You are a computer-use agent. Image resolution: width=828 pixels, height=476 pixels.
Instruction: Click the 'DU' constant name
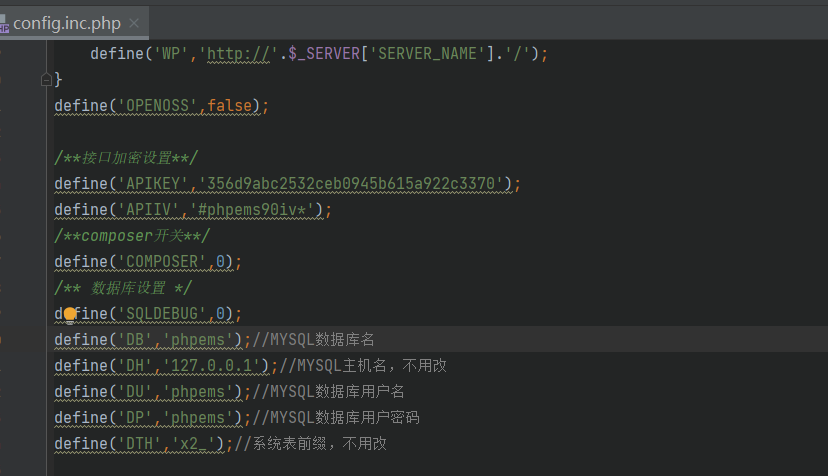pyautogui.click(x=135, y=391)
